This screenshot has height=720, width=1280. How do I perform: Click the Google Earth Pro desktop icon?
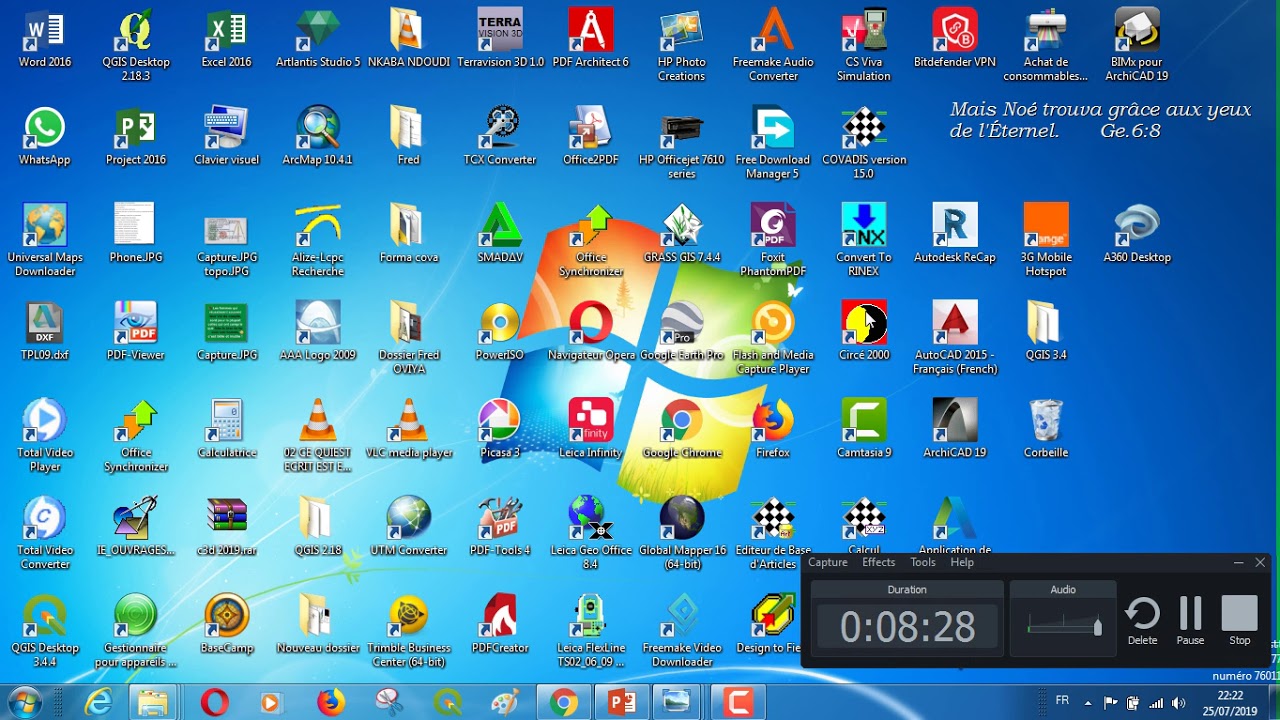click(682, 332)
